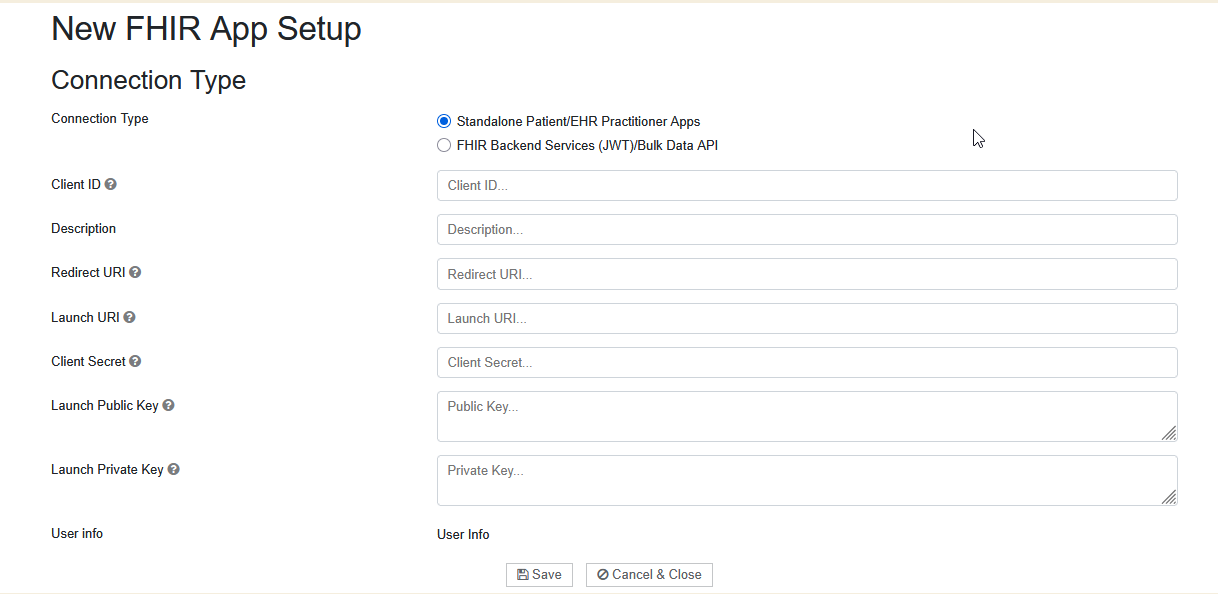Click the Launch Private Key help icon
Screen dimensions: 1218x594
point(173,469)
